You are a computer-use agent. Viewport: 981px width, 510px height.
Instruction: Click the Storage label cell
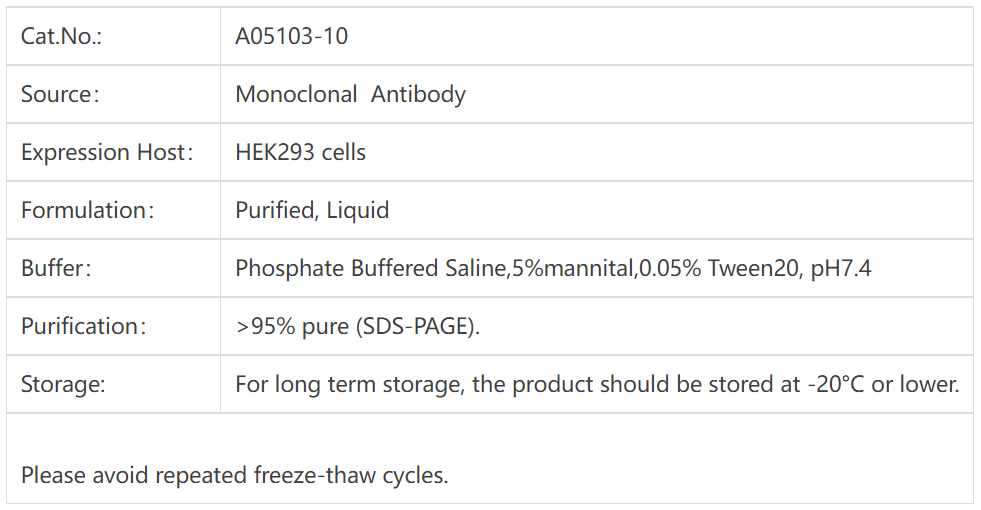(63, 385)
